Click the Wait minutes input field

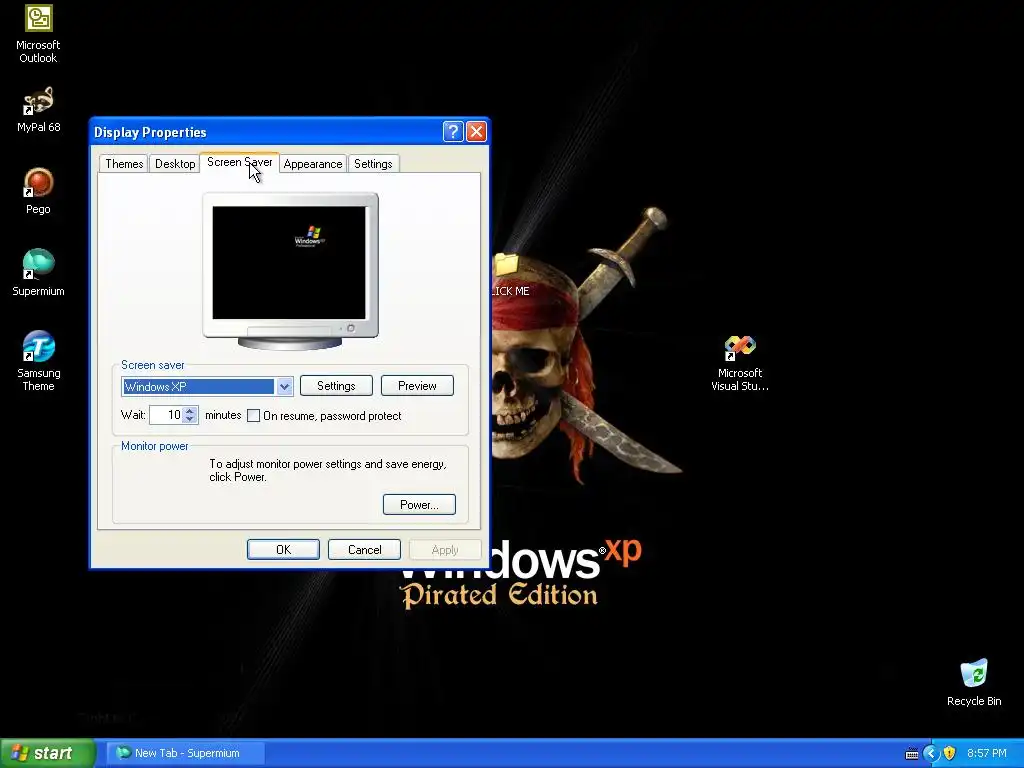tap(166, 415)
